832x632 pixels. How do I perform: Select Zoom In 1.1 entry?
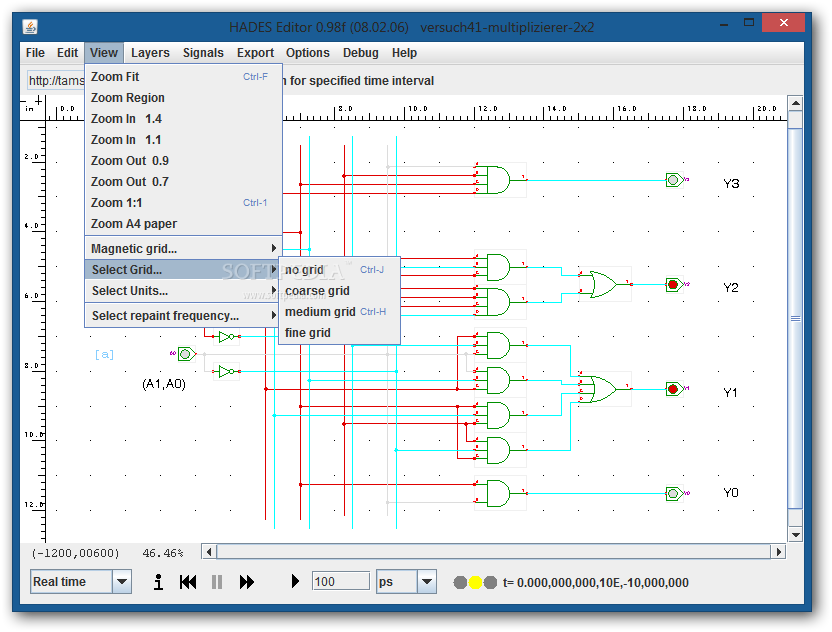tap(183, 140)
